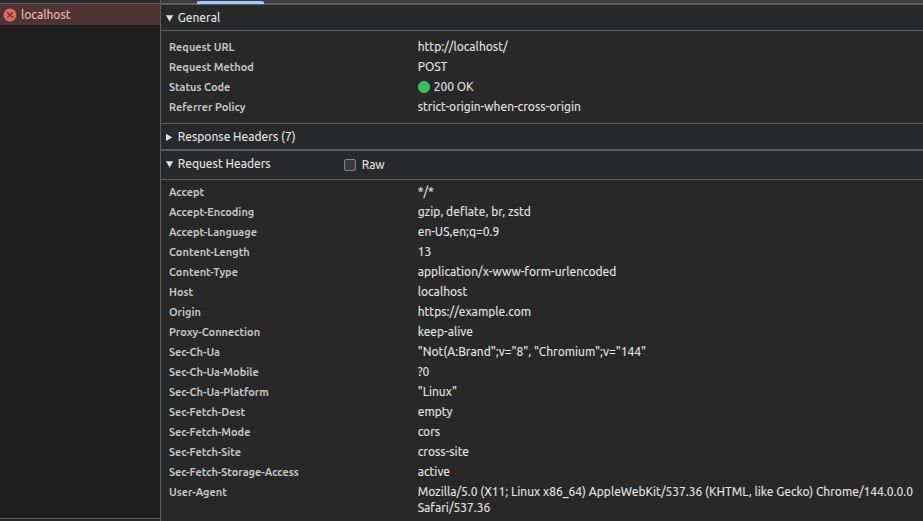Click the Sec-Fetch-Storage-Access header name
923x521 pixels.
[234, 472]
